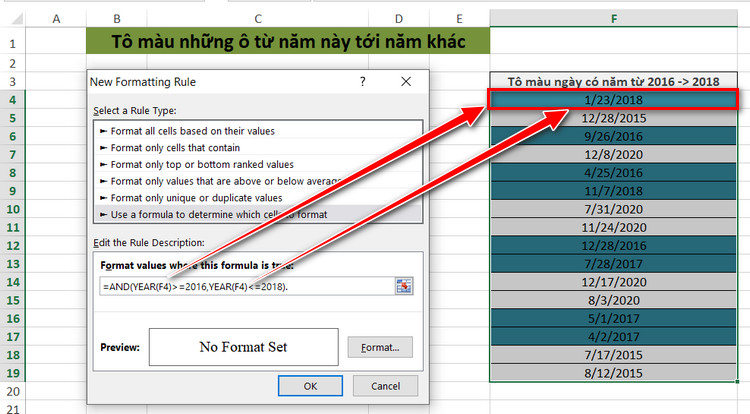Select row 2 header

tap(12, 63)
